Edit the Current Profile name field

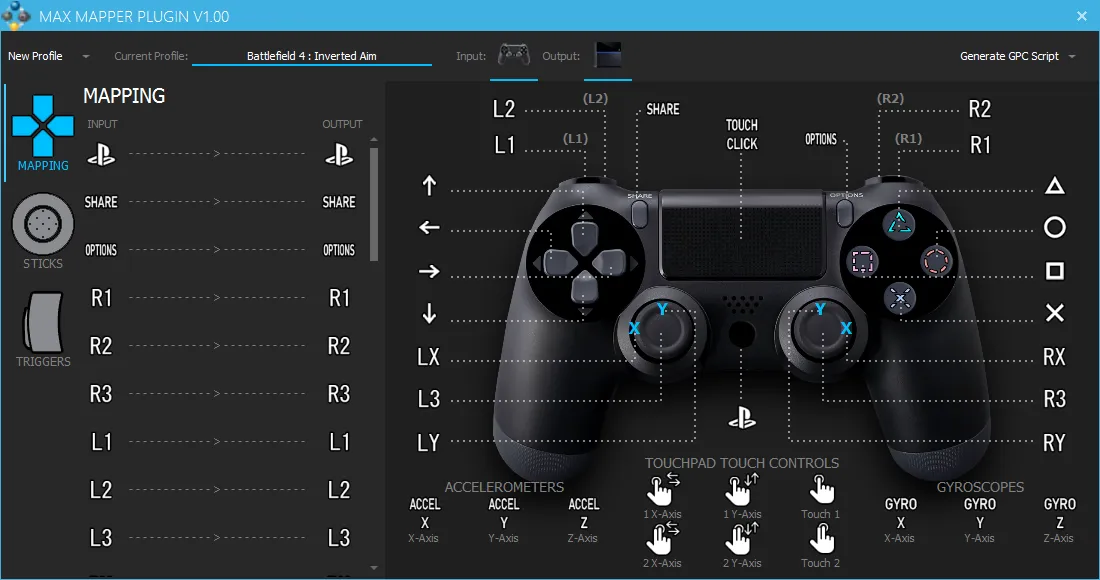pyautogui.click(x=311, y=56)
